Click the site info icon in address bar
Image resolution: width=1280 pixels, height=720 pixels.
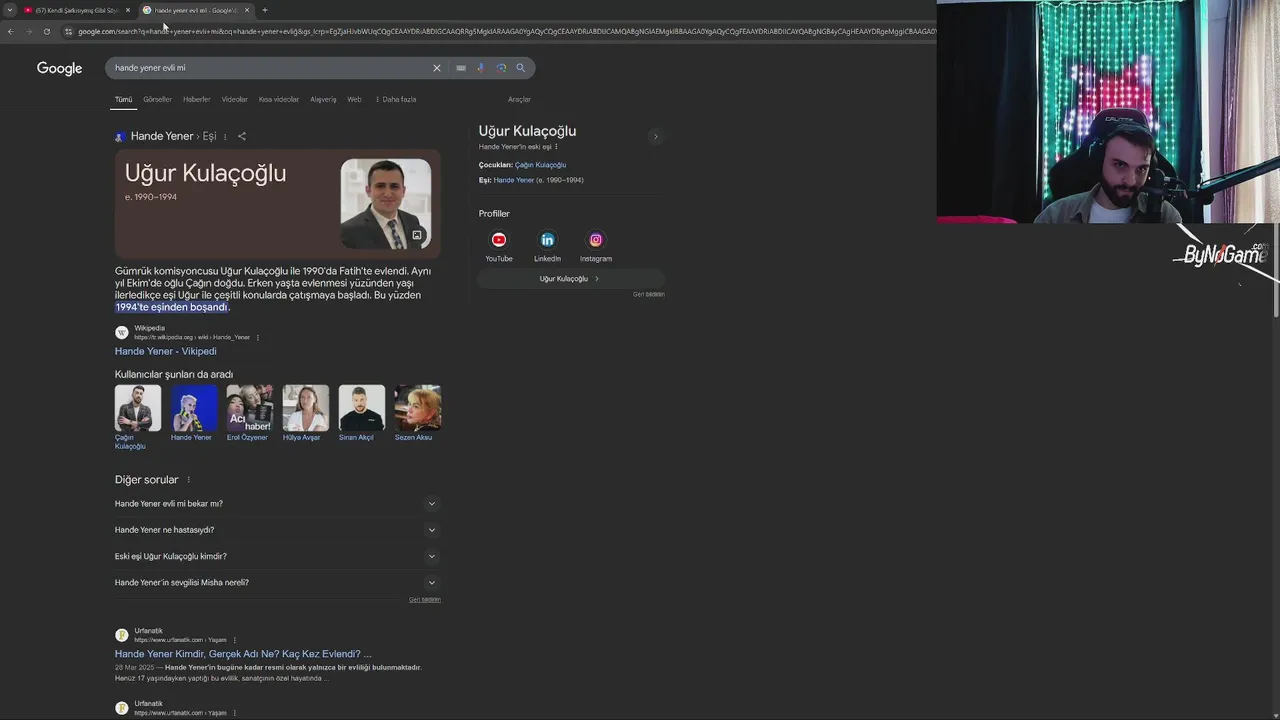(x=68, y=31)
